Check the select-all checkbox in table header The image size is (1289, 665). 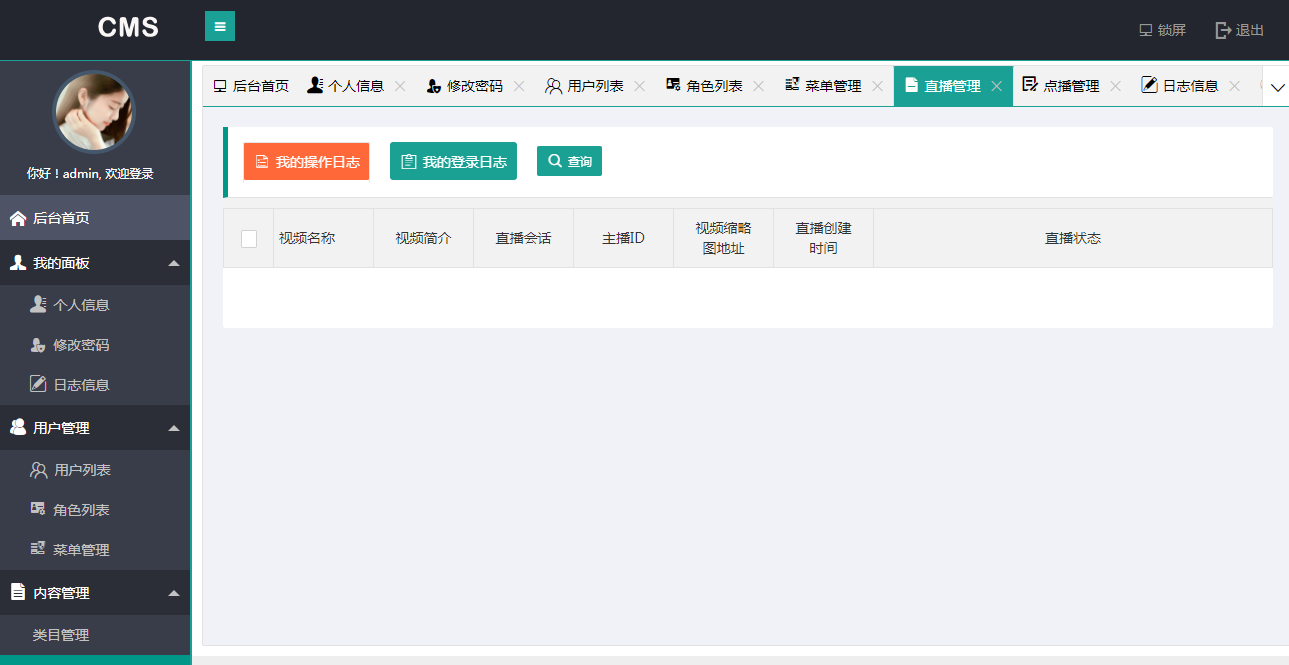tap(247, 237)
